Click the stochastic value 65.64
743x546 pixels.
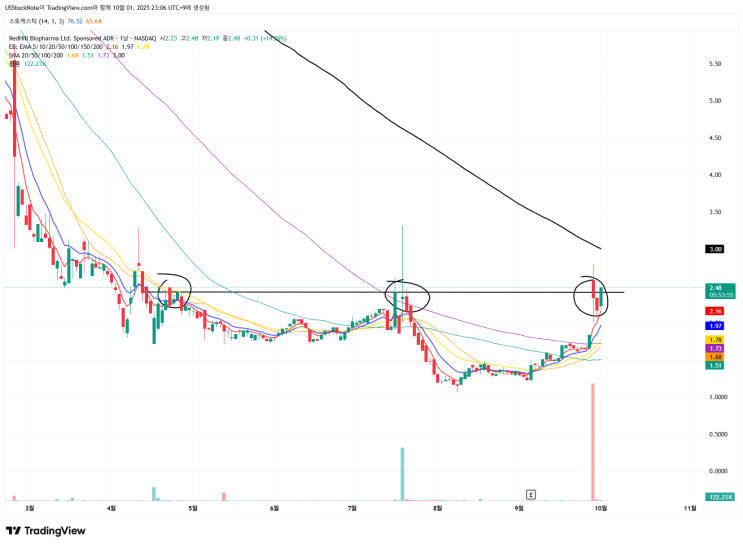pos(93,21)
